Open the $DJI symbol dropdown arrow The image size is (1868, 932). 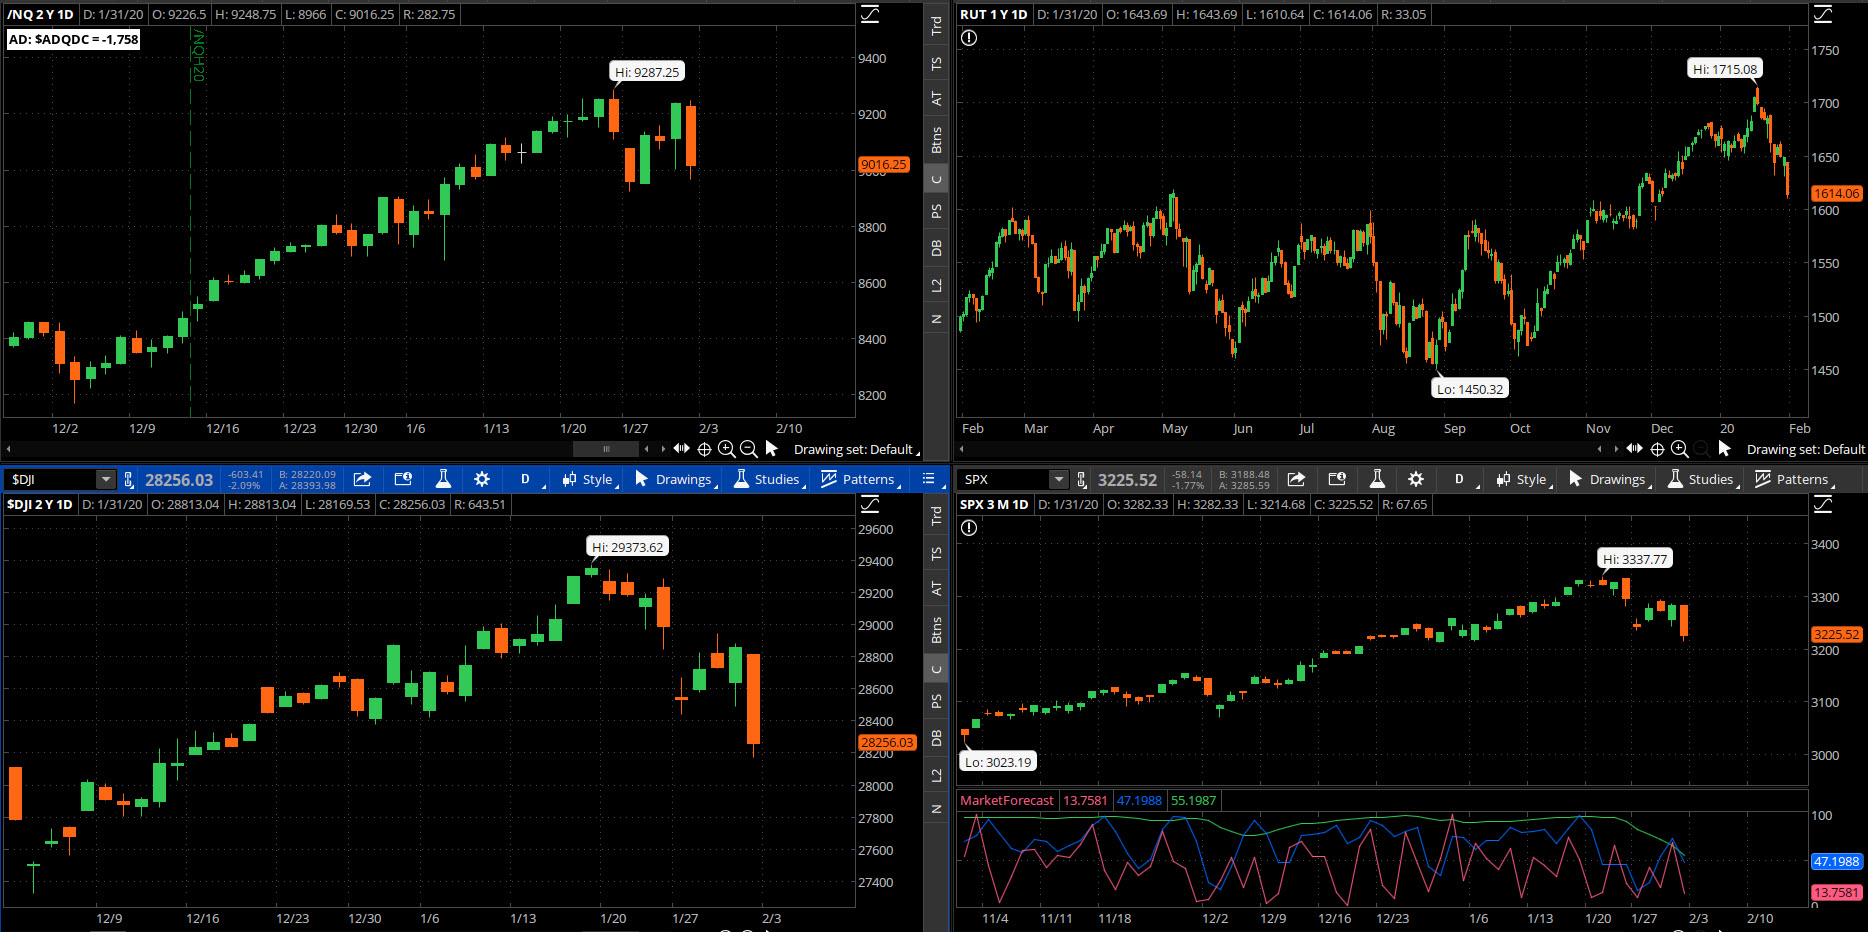point(105,479)
